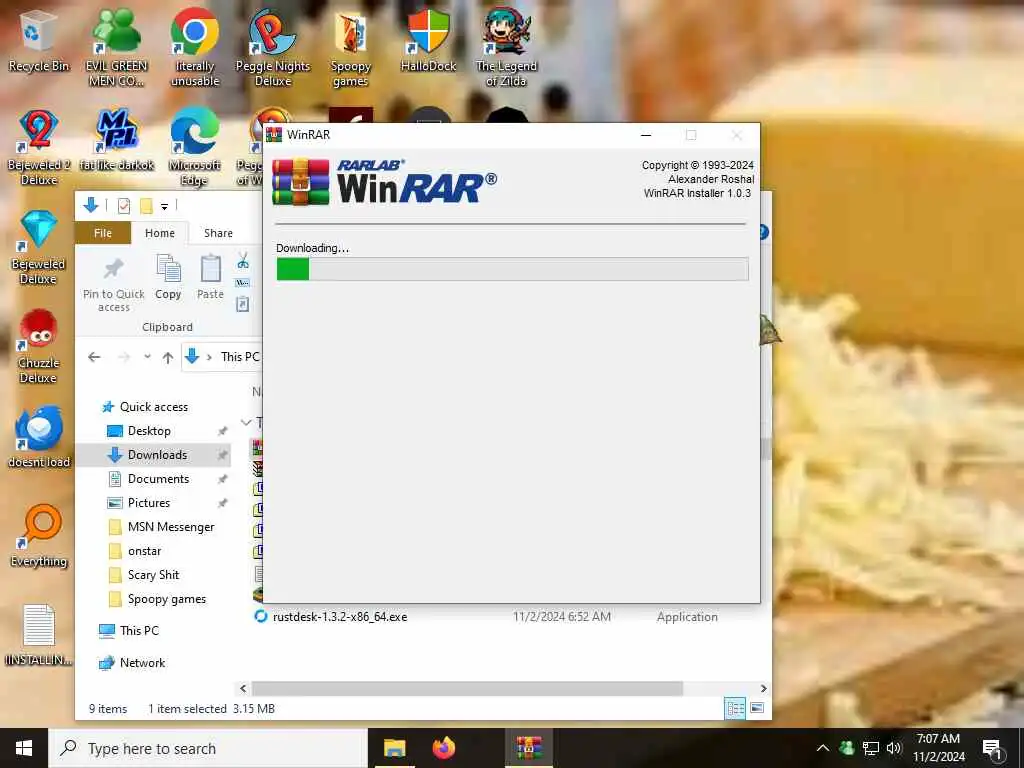Open the EVIL GREEN MEN CO desktop shortcut
1024x768 pixels.
(116, 48)
